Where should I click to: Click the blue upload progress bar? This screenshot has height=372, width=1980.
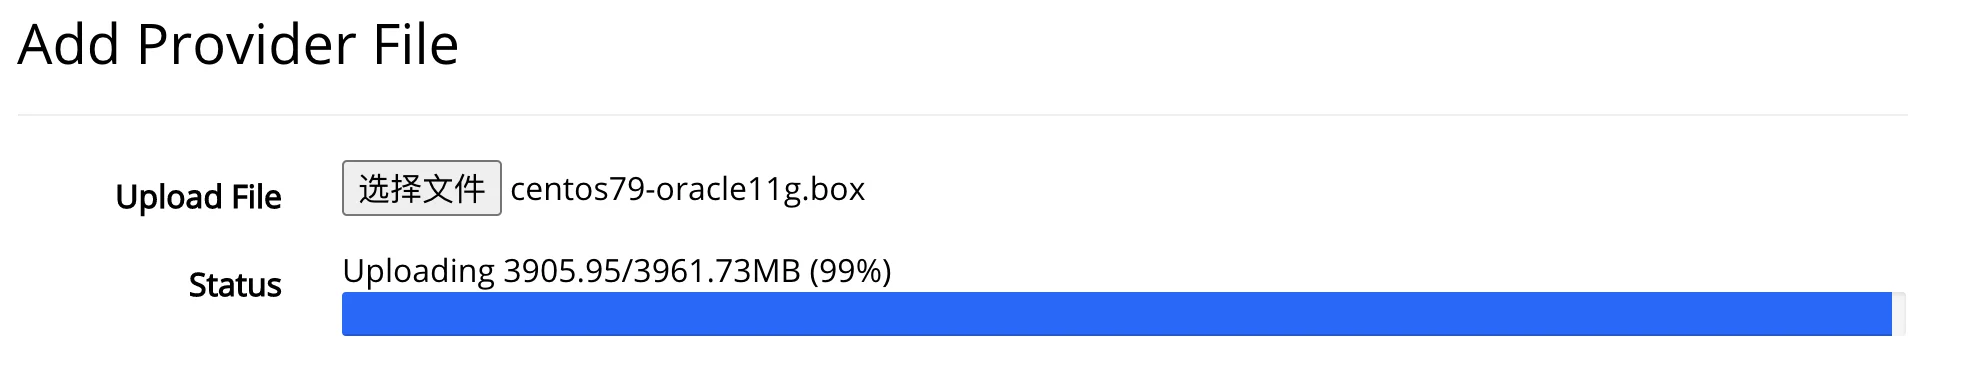click(1117, 314)
